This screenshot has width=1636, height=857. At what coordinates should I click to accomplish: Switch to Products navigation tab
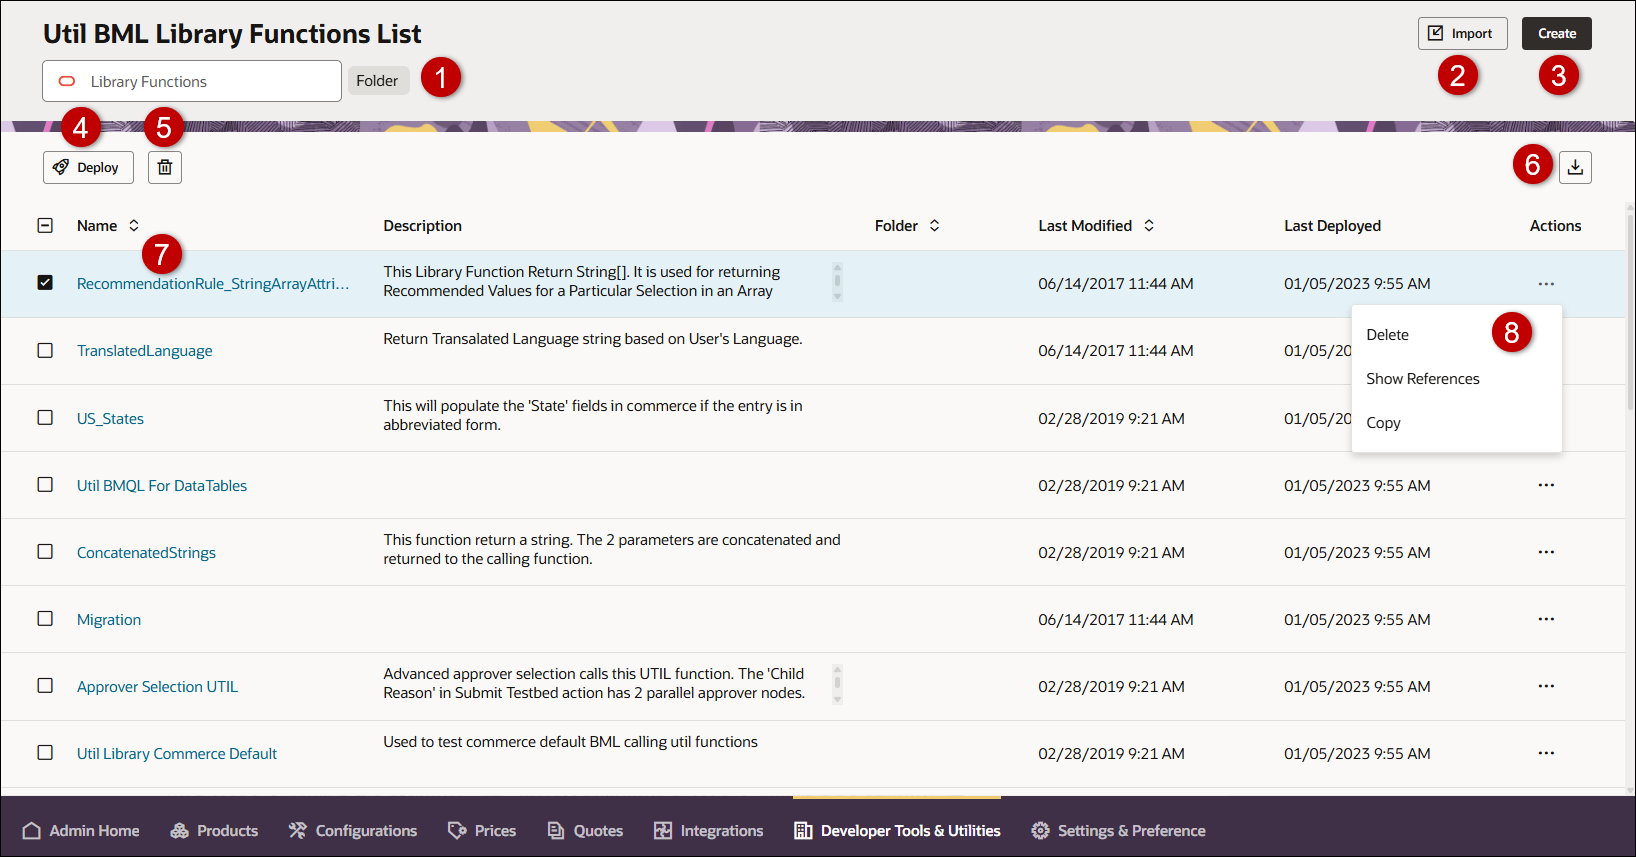pyautogui.click(x=214, y=831)
